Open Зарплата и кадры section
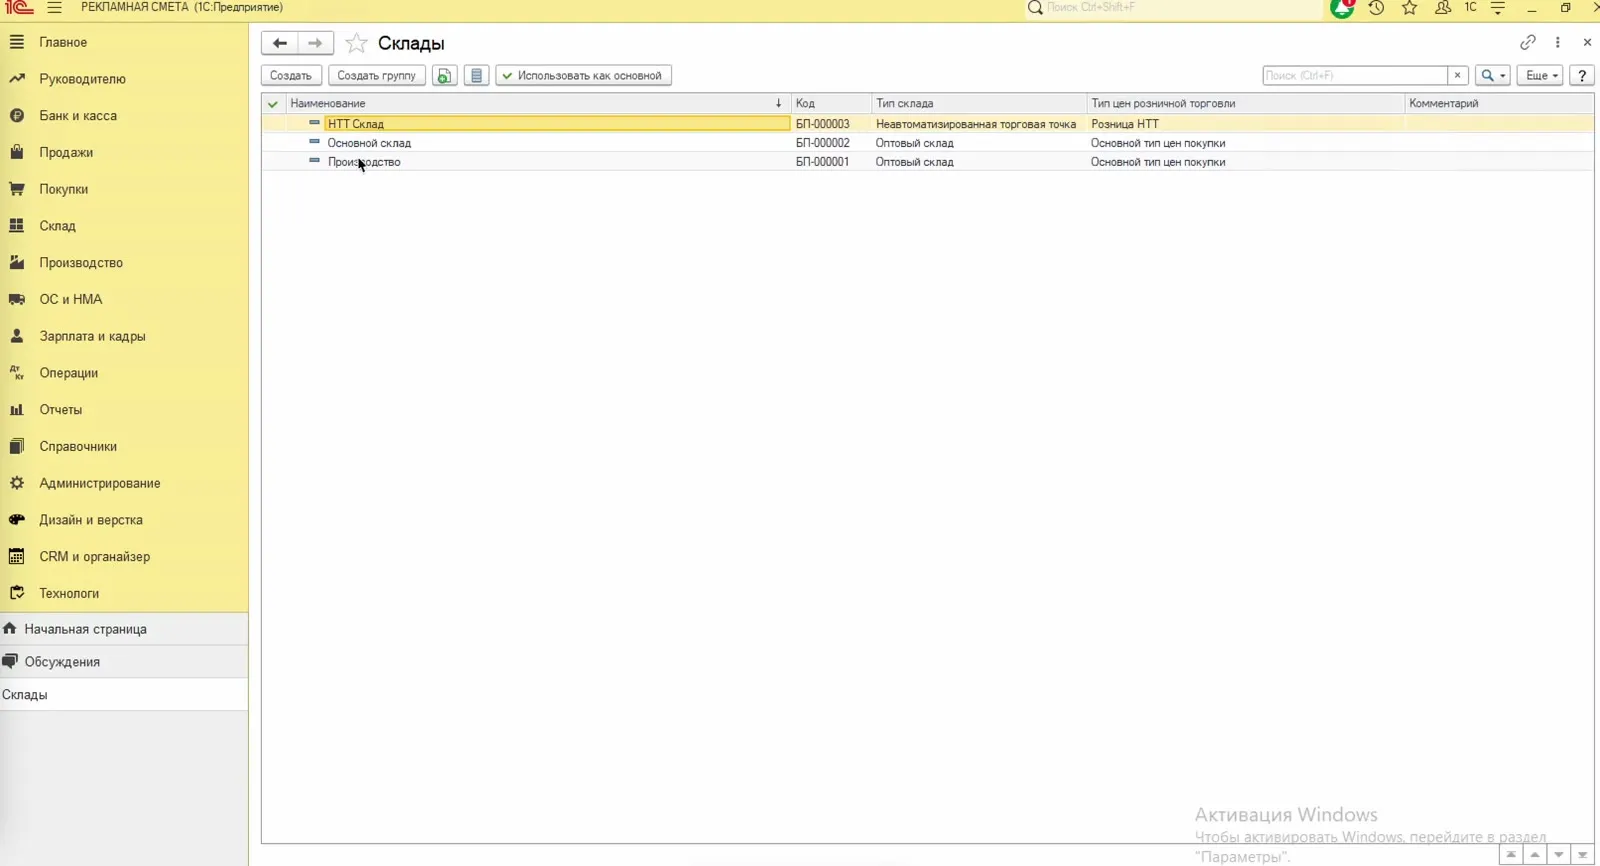The height and width of the screenshot is (866, 1600). point(92,336)
